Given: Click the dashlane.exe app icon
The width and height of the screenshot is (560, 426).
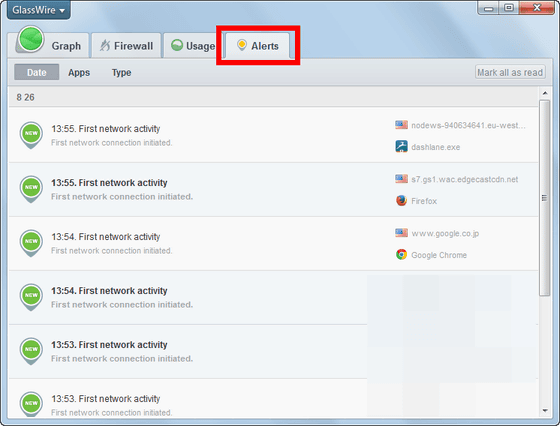Looking at the screenshot, I should point(401,146).
